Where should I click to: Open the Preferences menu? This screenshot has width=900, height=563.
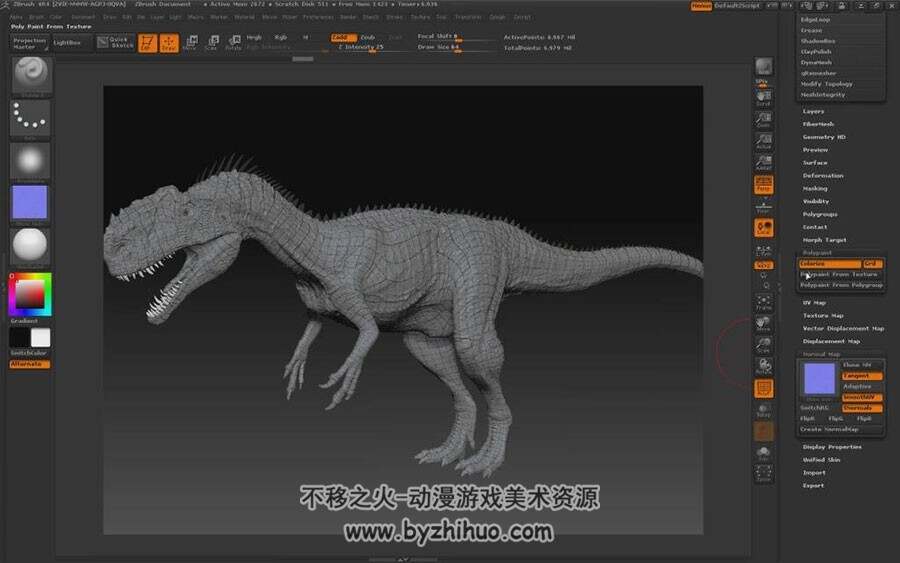coord(318,17)
